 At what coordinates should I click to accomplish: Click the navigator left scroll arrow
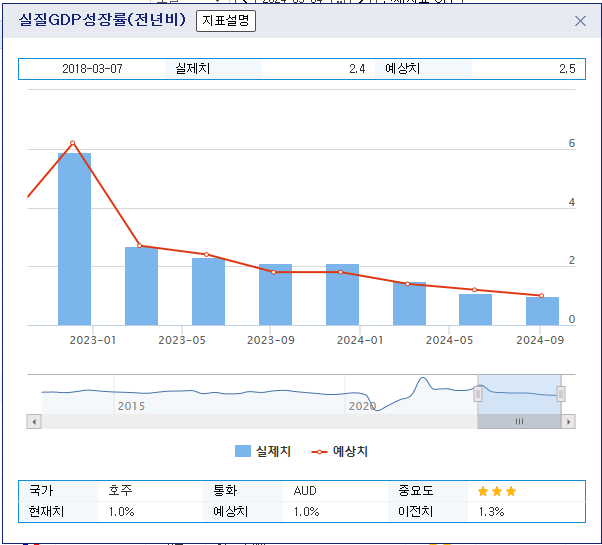point(34,422)
